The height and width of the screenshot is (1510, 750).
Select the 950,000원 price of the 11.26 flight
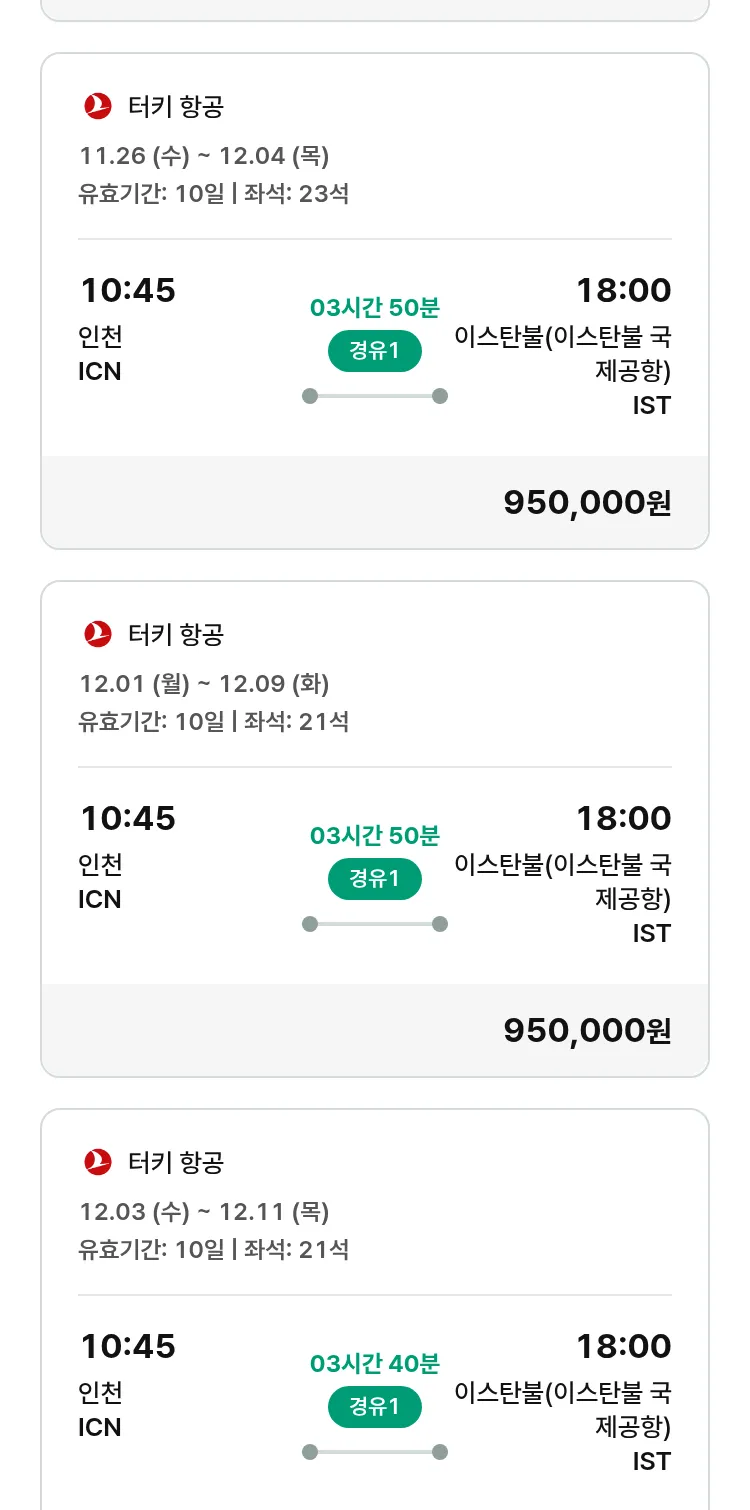click(587, 503)
